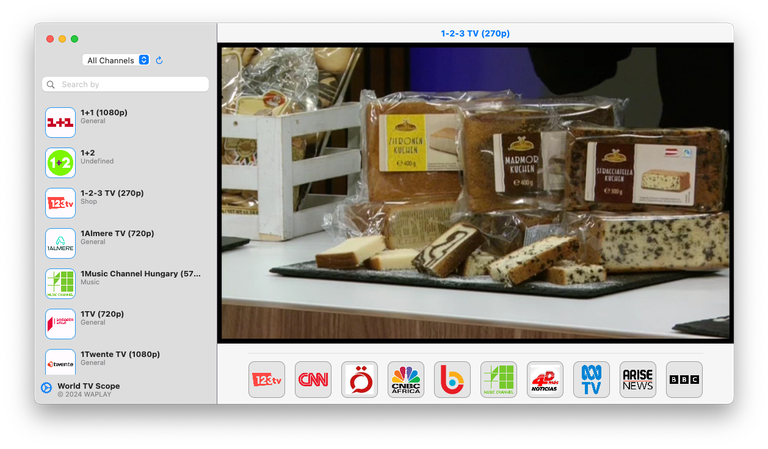Viewport: 768px width, 449px height.
Task: Select the '1TV (720p)' channel title
Action: click(102, 314)
